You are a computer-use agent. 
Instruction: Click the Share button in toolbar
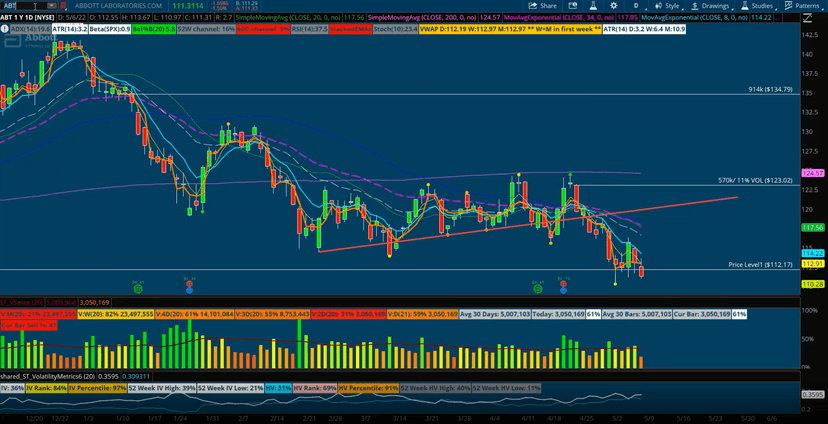pyautogui.click(x=542, y=6)
